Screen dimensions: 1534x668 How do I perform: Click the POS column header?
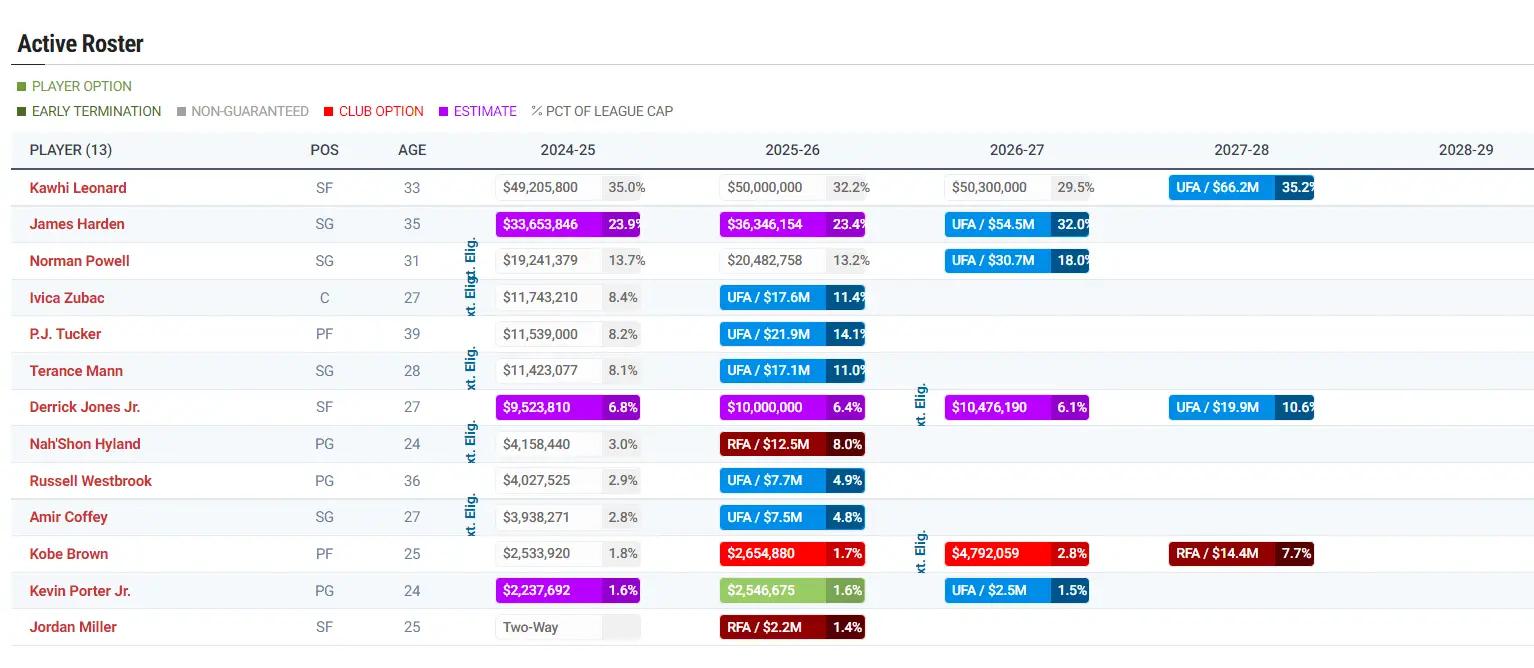click(x=324, y=150)
